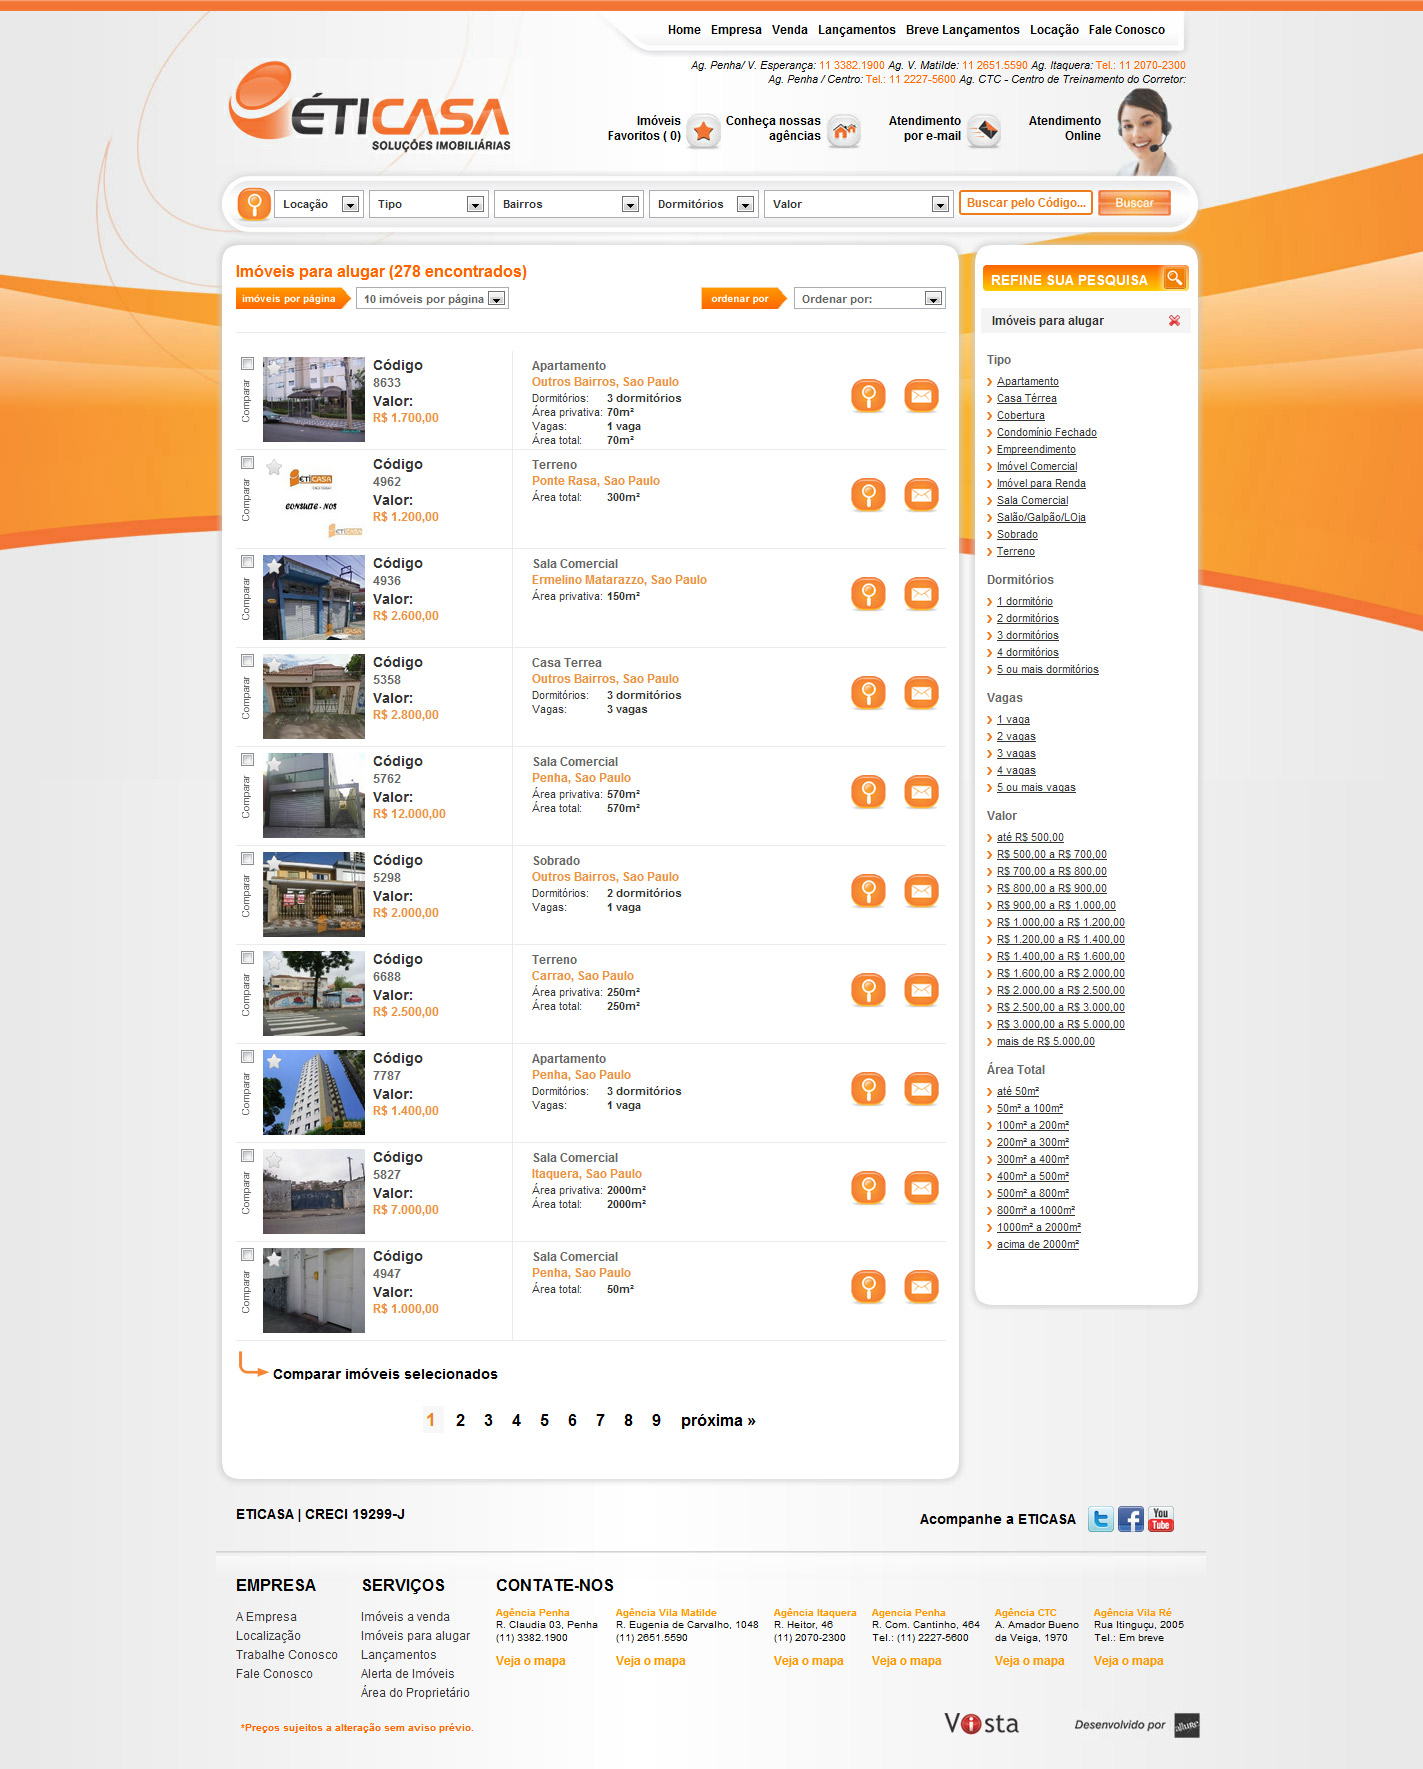View details of listing code 4936

pyautogui.click(x=869, y=594)
